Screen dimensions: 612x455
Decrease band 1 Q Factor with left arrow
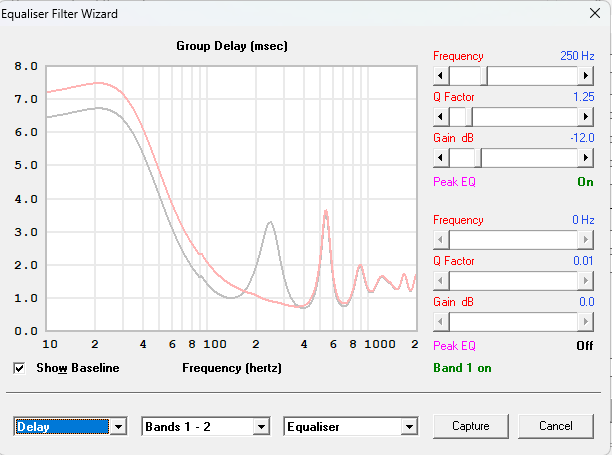pos(441,116)
